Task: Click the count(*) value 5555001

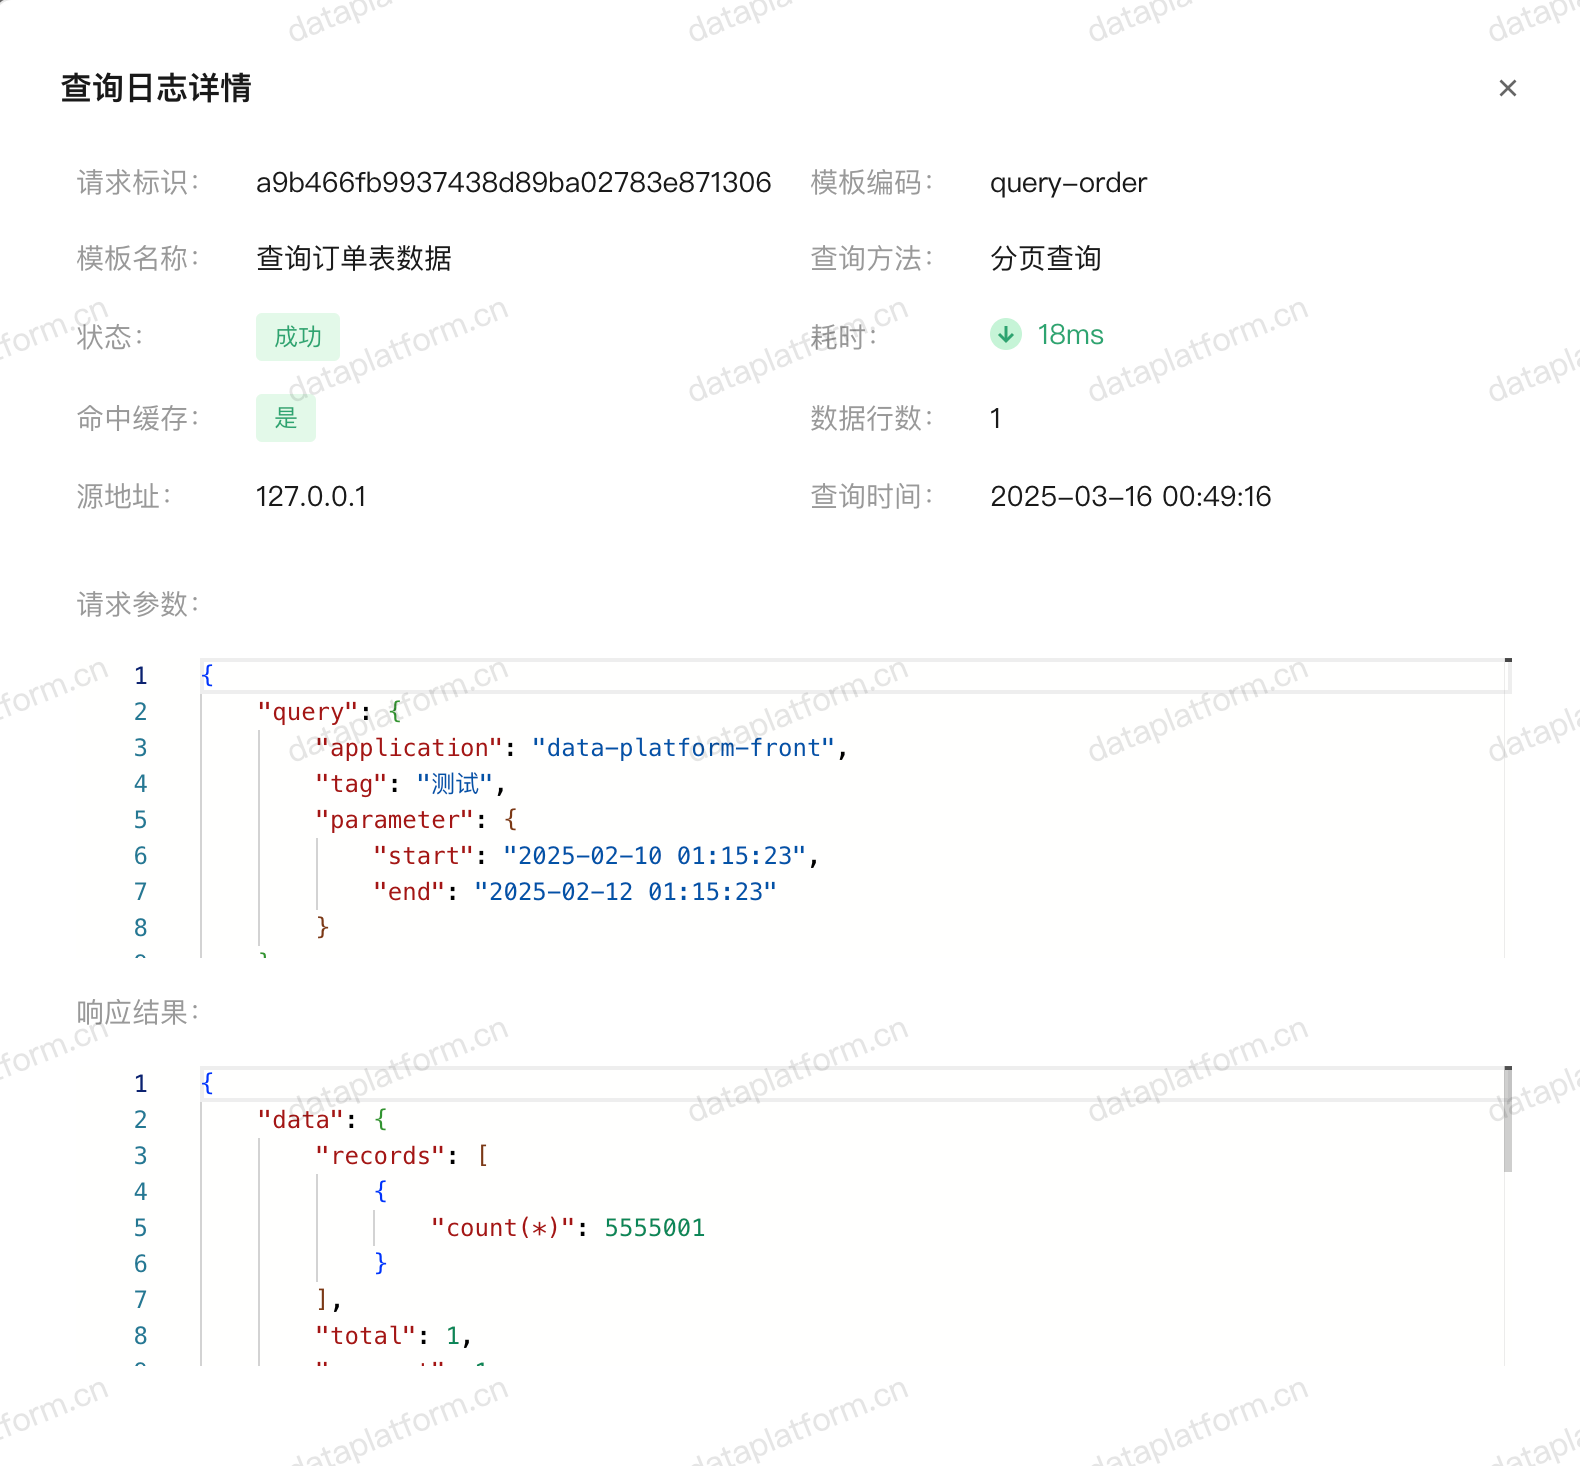Action: [654, 1228]
